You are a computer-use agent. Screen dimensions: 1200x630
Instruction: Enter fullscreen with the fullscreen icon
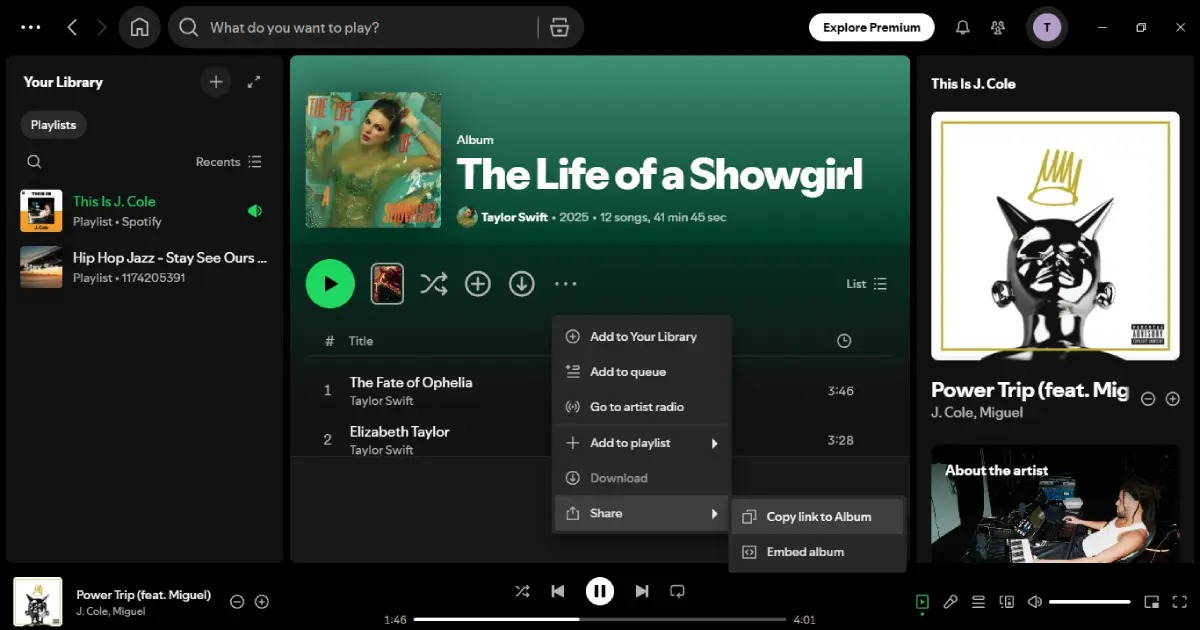(x=1180, y=602)
